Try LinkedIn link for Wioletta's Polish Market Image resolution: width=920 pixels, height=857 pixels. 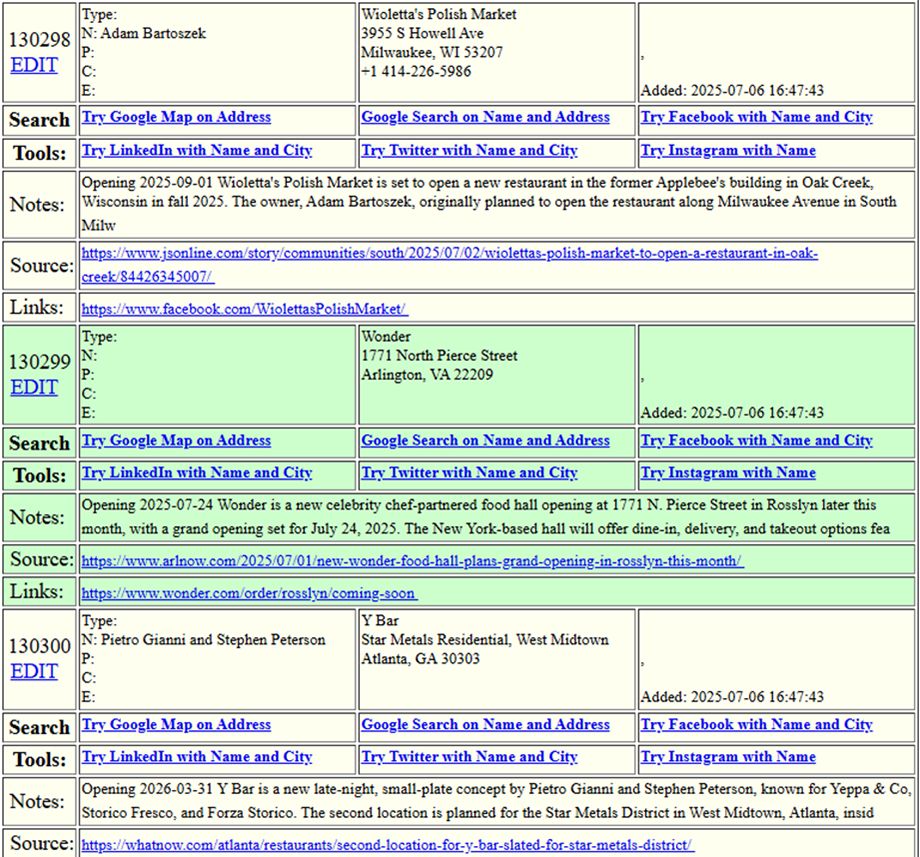pyautogui.click(x=197, y=150)
